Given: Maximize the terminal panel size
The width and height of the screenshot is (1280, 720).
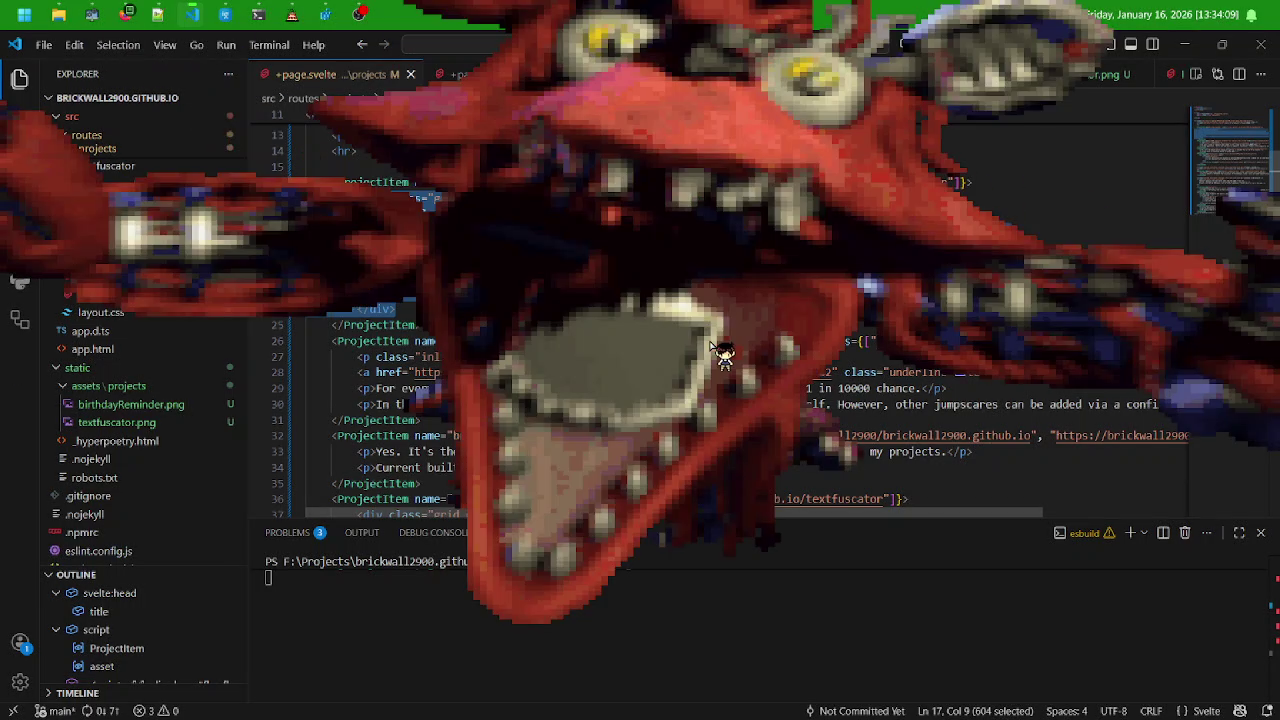Looking at the screenshot, I should 1239,533.
